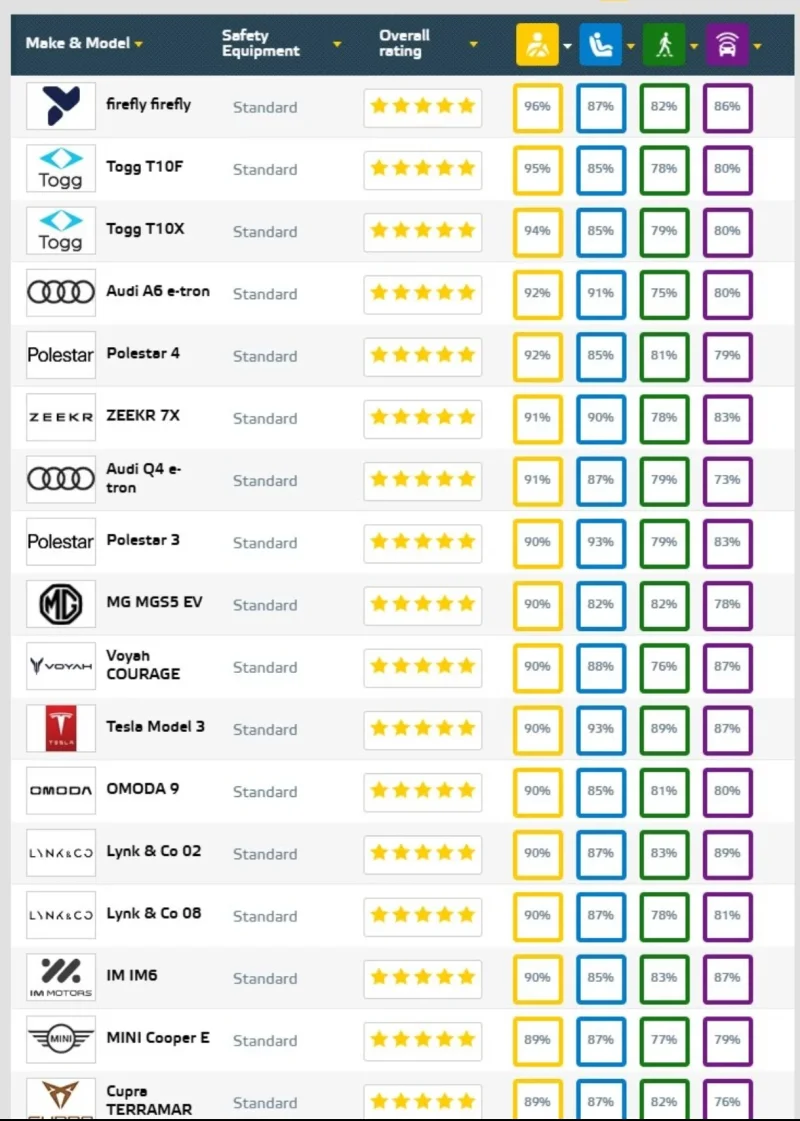Image resolution: width=800 pixels, height=1121 pixels.
Task: Click the 96% adult occupant score box
Action: coord(537,107)
